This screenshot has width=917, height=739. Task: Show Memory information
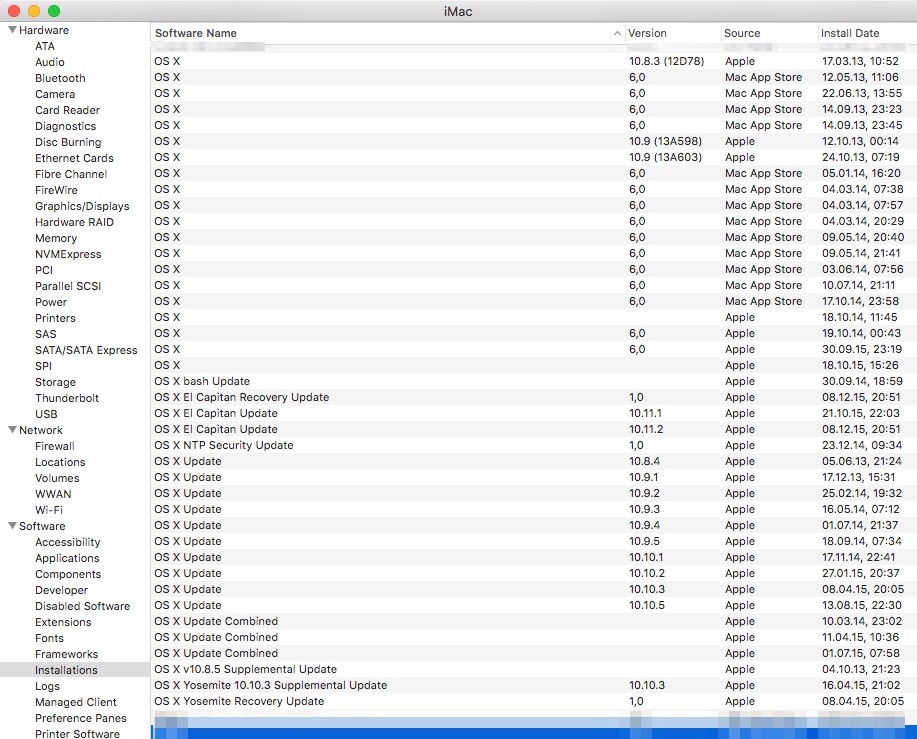(56, 238)
